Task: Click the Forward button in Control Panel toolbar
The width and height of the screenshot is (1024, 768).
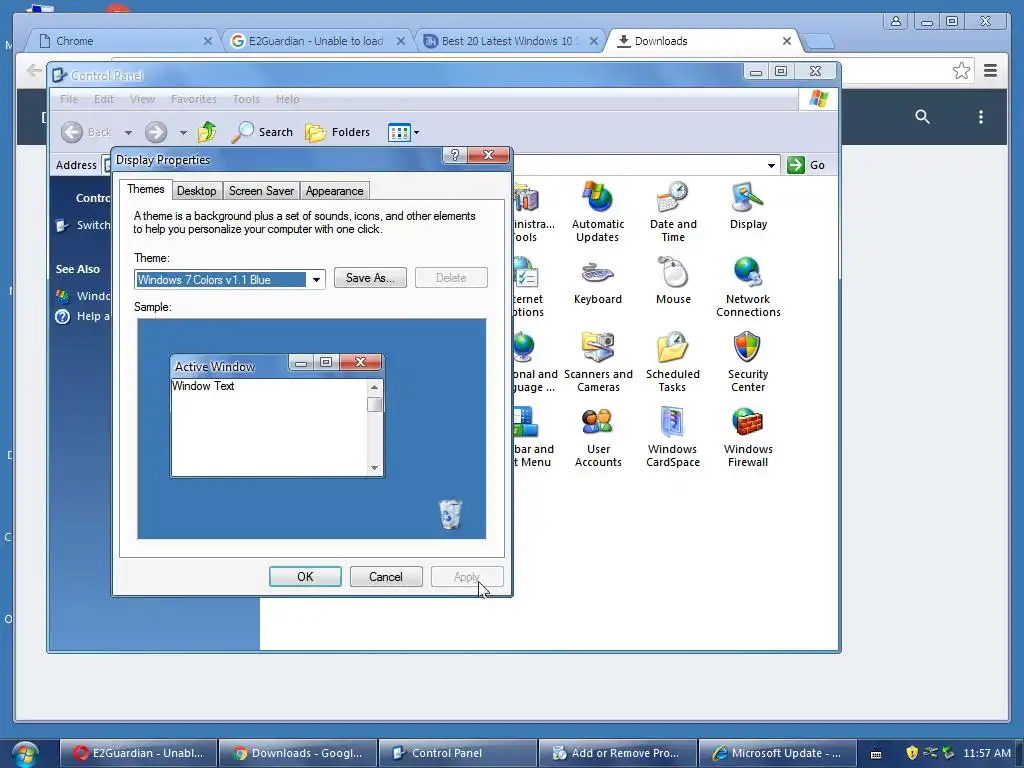Action: (x=155, y=132)
